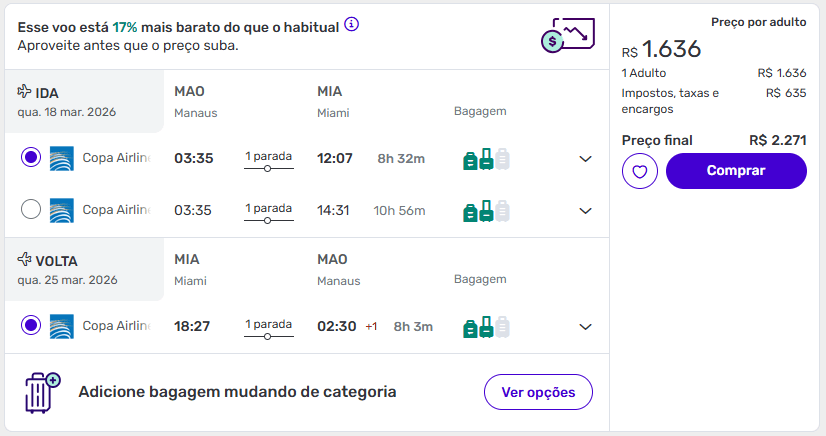Click baggage icons of 12:07 flight

point(486,158)
